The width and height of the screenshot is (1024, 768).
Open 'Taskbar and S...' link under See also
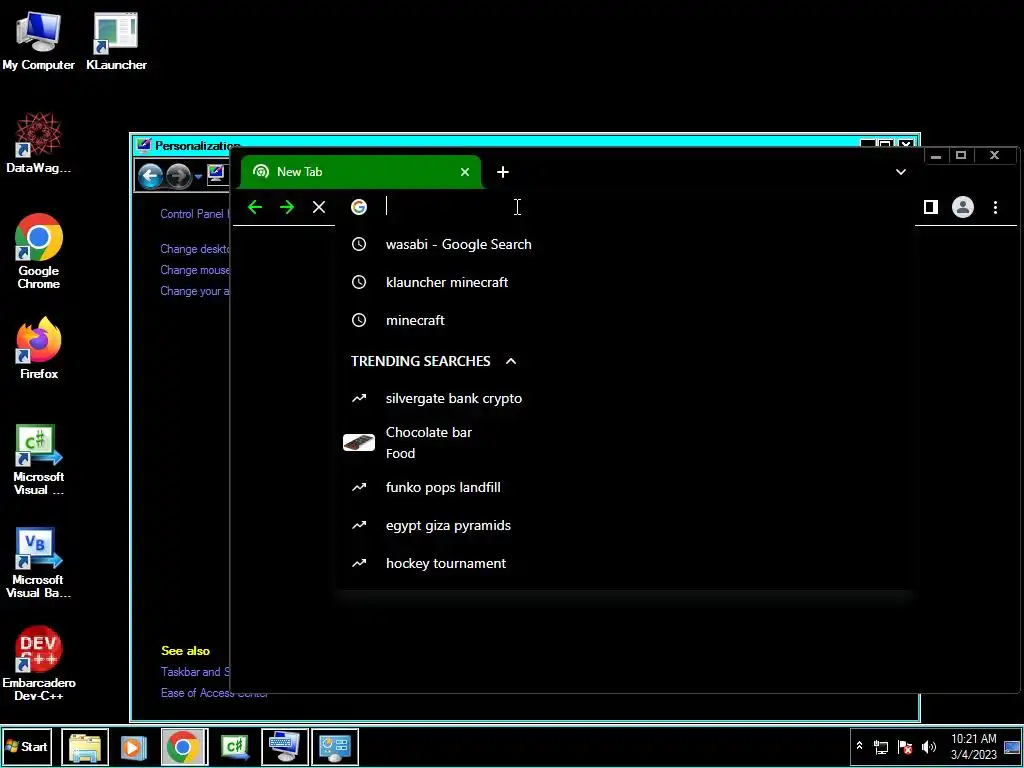(x=195, y=671)
